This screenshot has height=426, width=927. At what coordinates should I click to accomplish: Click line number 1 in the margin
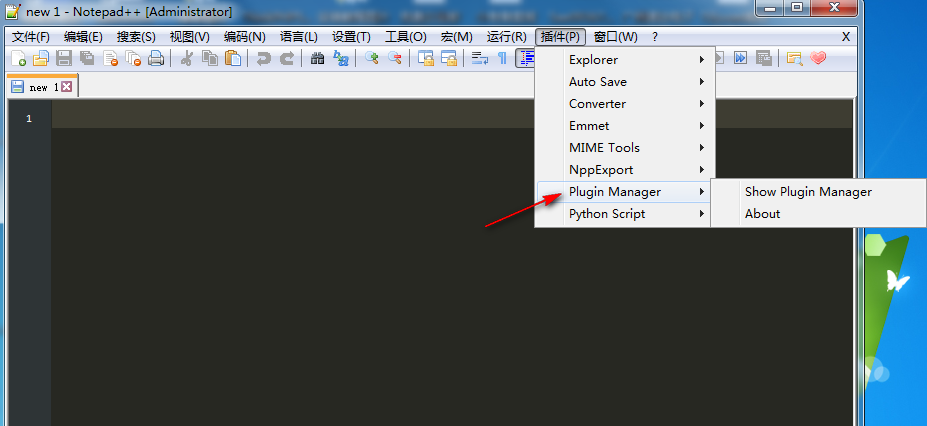click(x=28, y=119)
